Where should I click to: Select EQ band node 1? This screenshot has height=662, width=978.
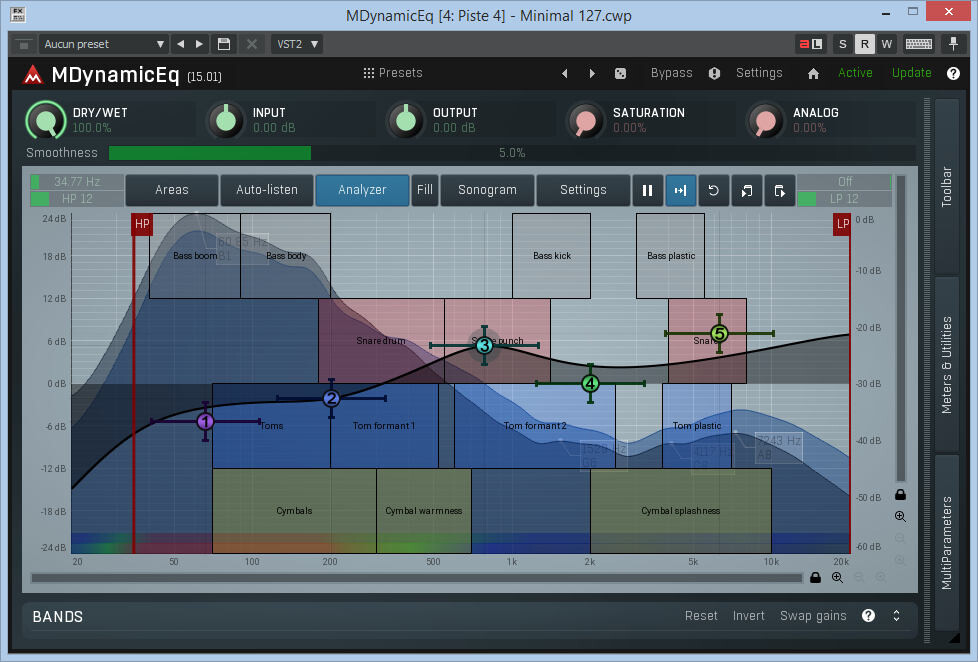(205, 422)
